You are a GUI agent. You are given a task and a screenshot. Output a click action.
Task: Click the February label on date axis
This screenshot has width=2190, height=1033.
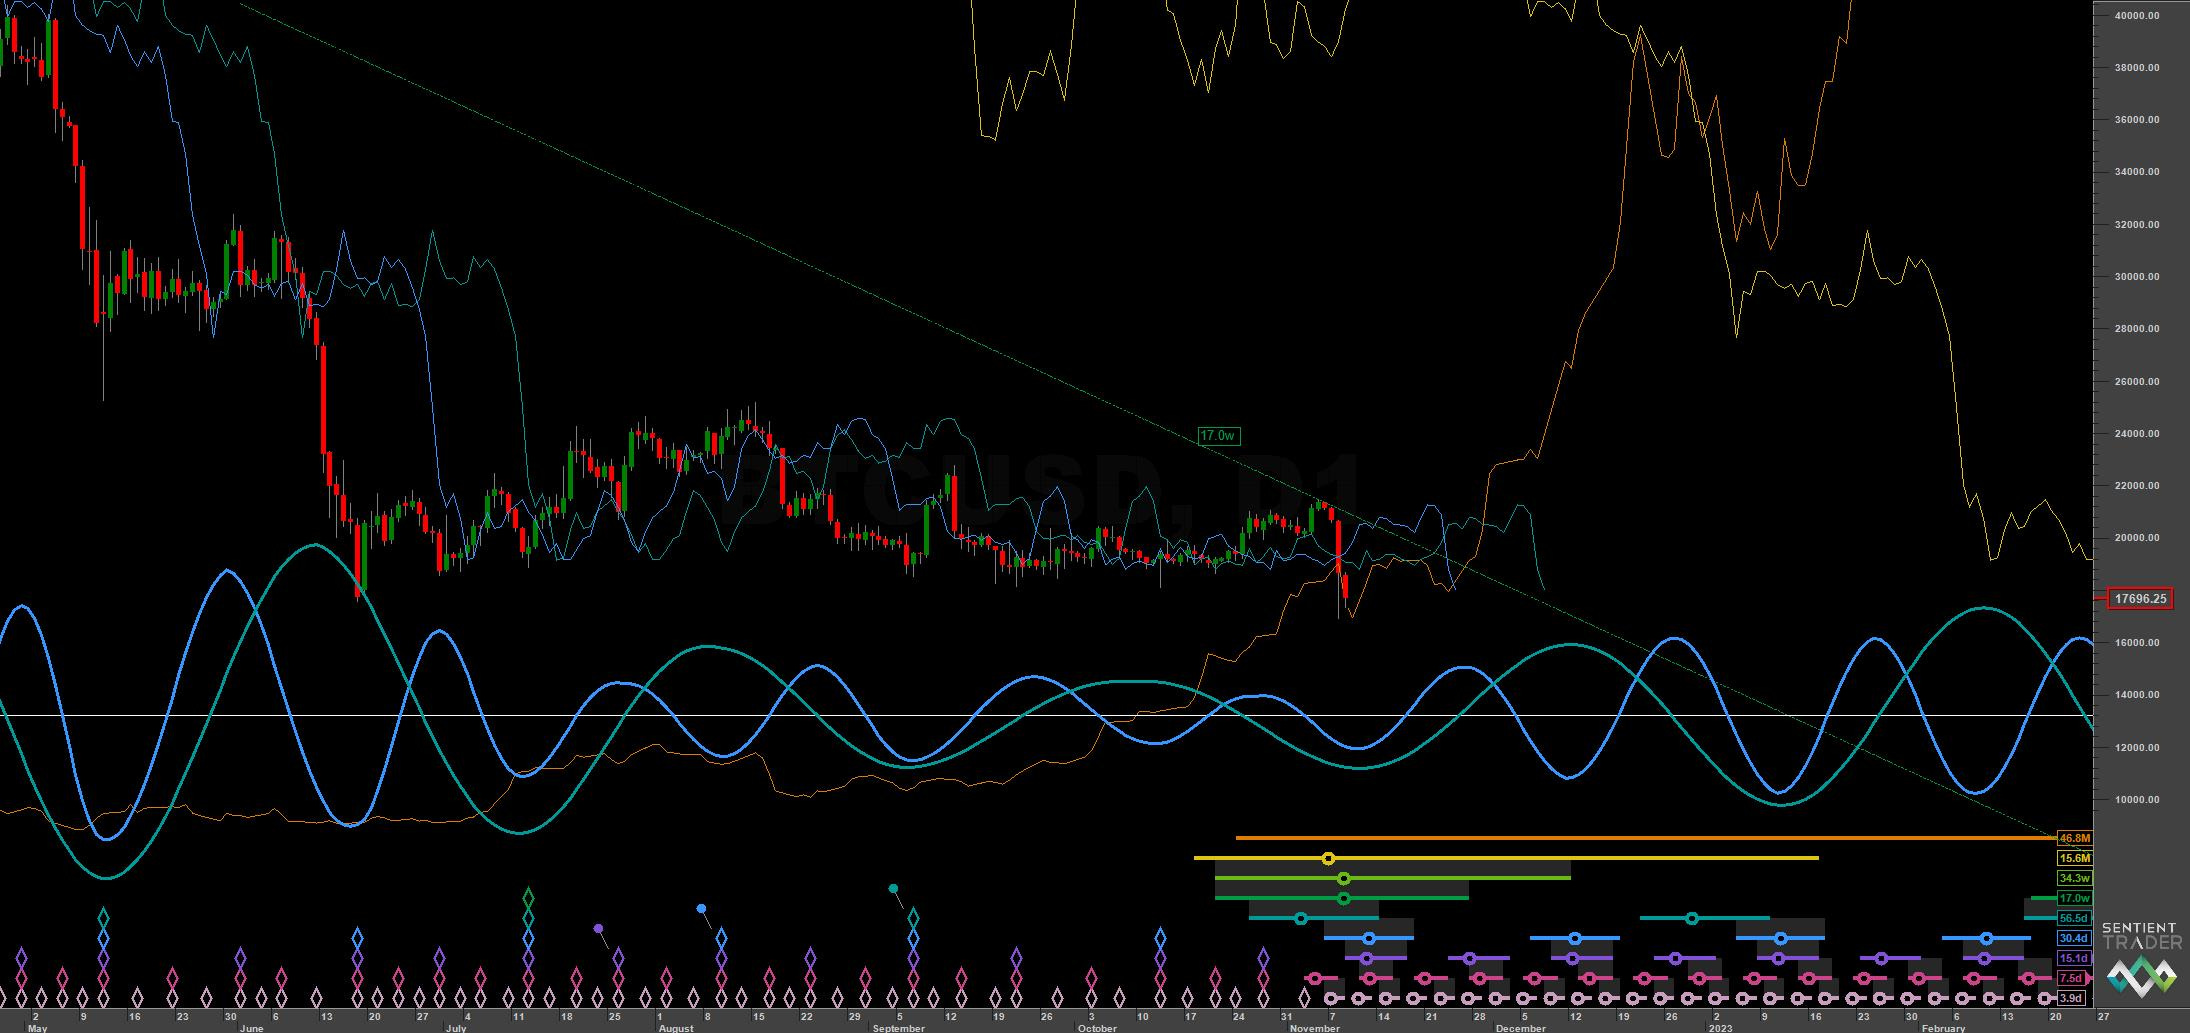coord(1943,1028)
